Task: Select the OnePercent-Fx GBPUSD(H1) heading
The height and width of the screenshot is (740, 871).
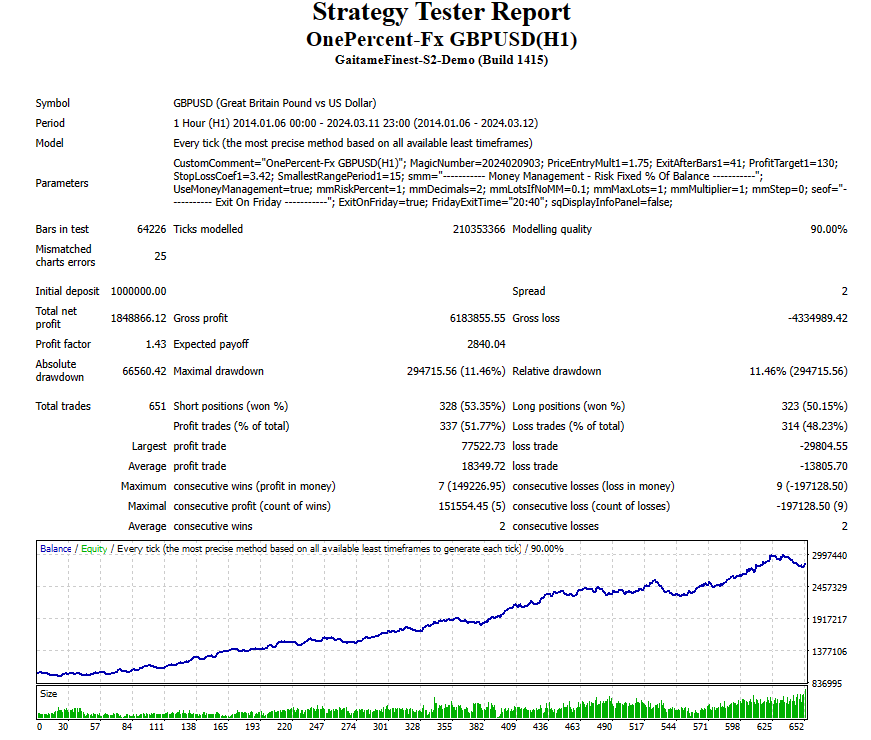Action: [441, 39]
